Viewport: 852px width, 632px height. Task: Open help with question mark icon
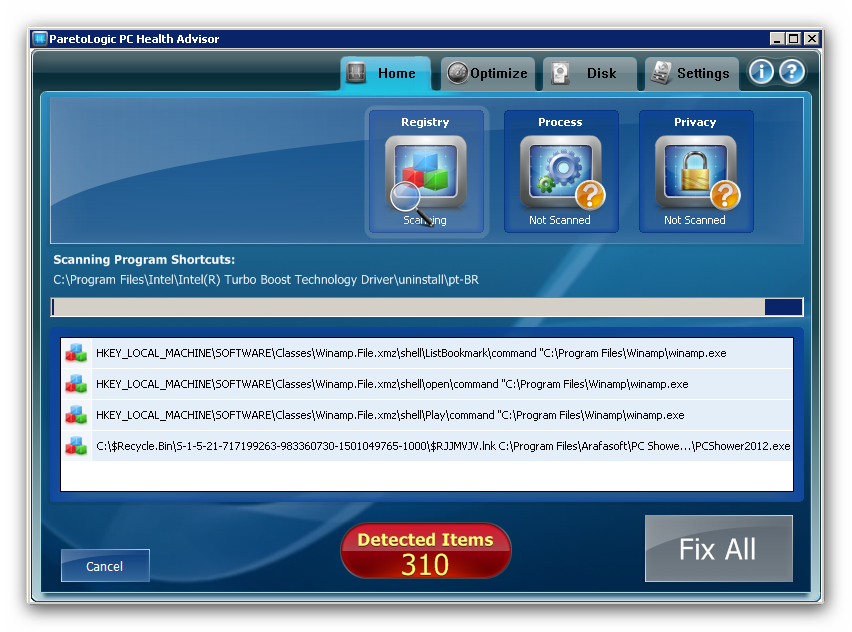click(x=792, y=72)
